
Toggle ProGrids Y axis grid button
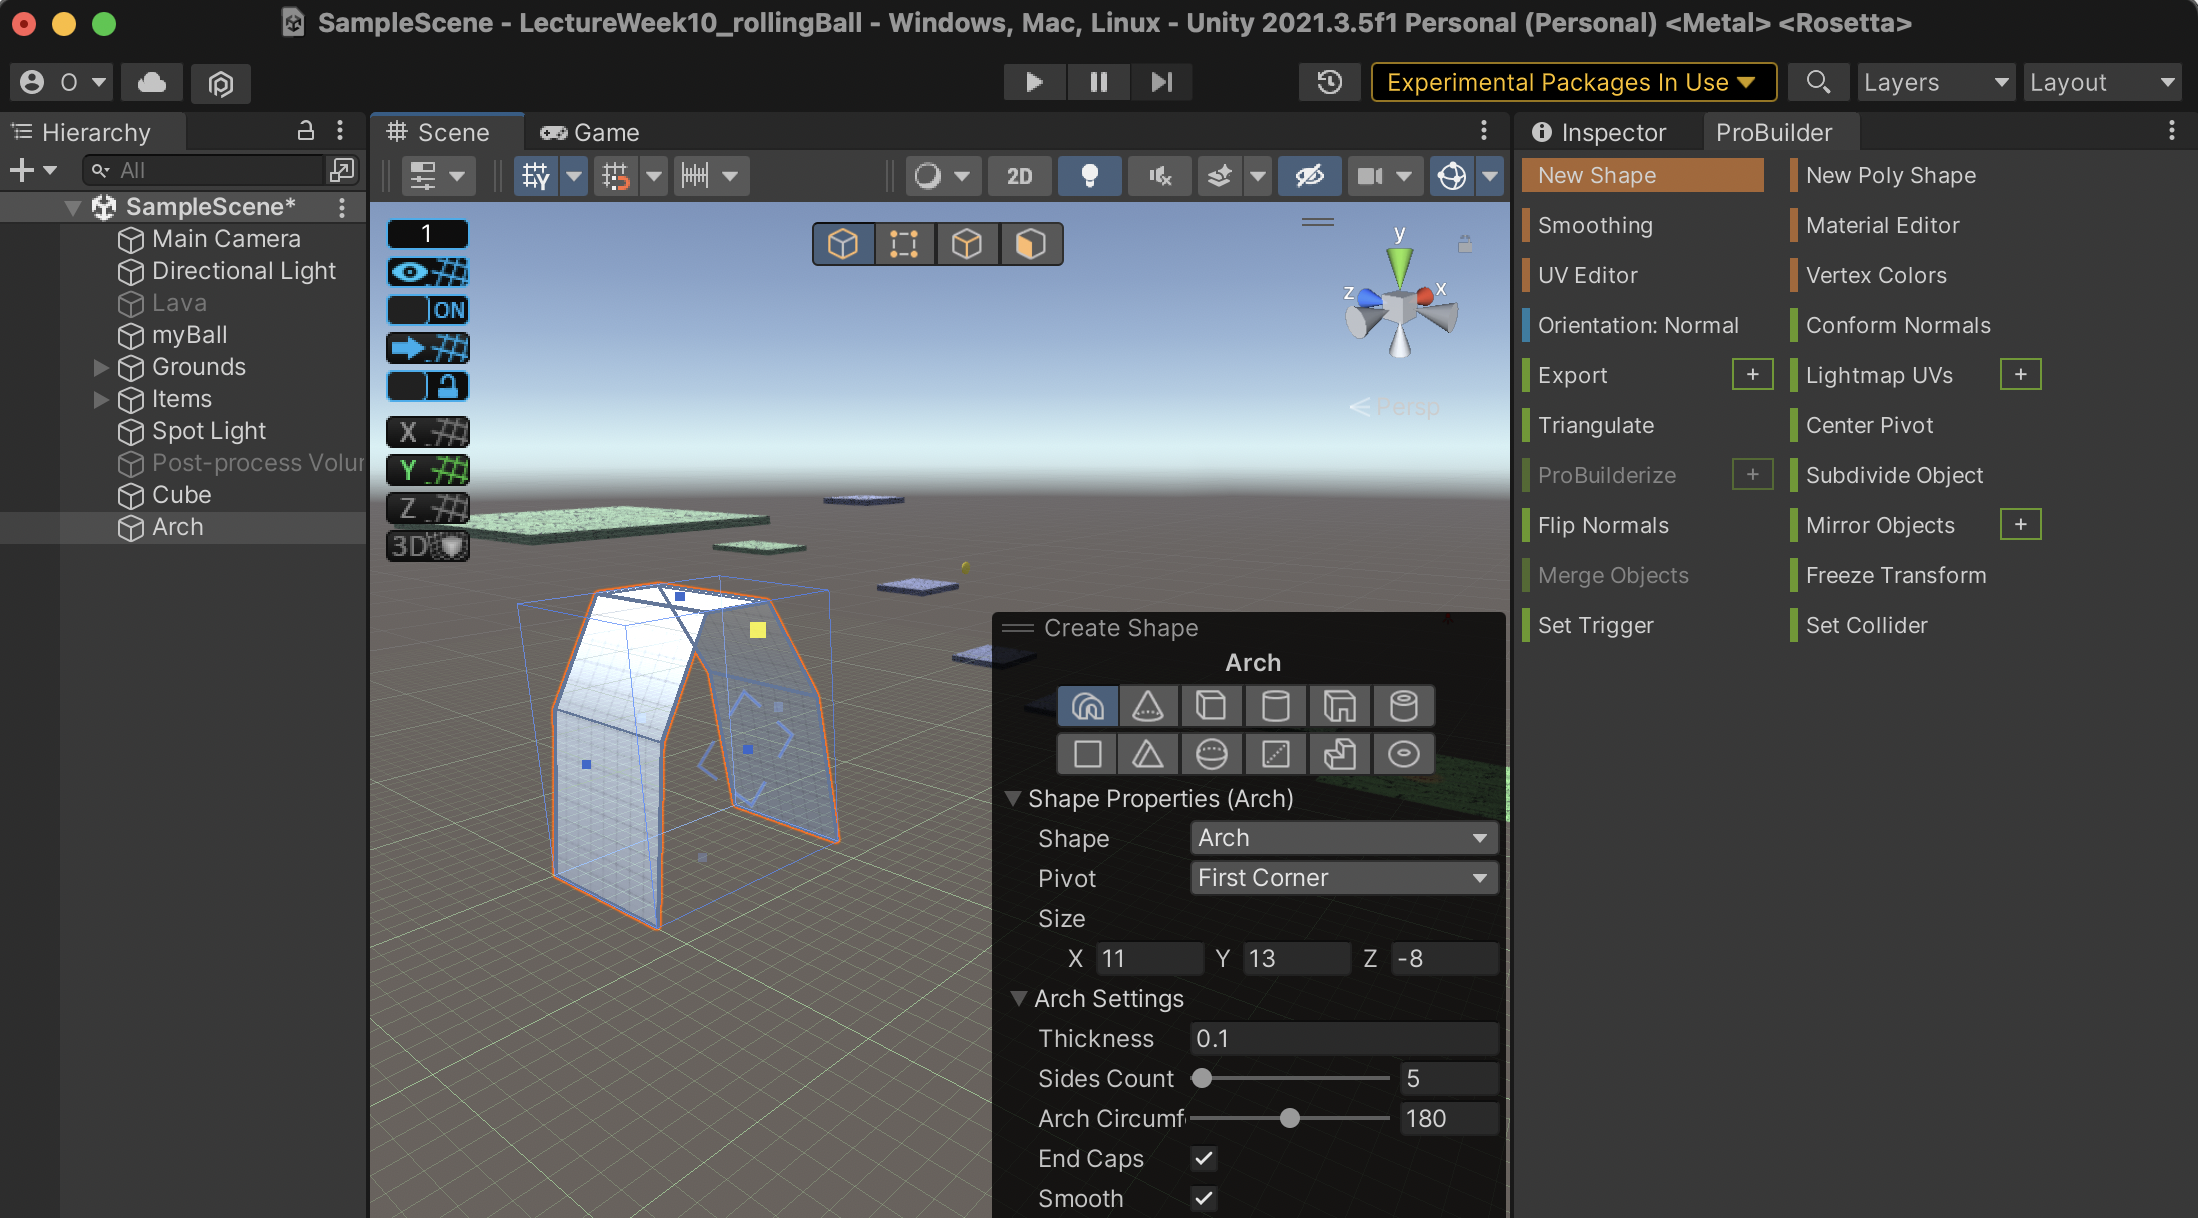tap(428, 470)
